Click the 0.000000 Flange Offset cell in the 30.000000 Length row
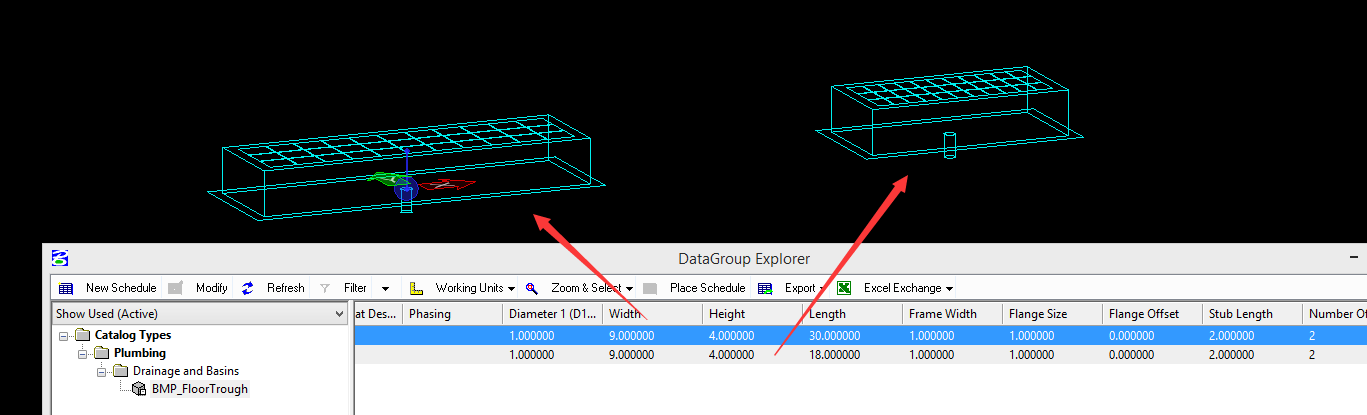Screen dimensions: 1367x415 (1152, 337)
